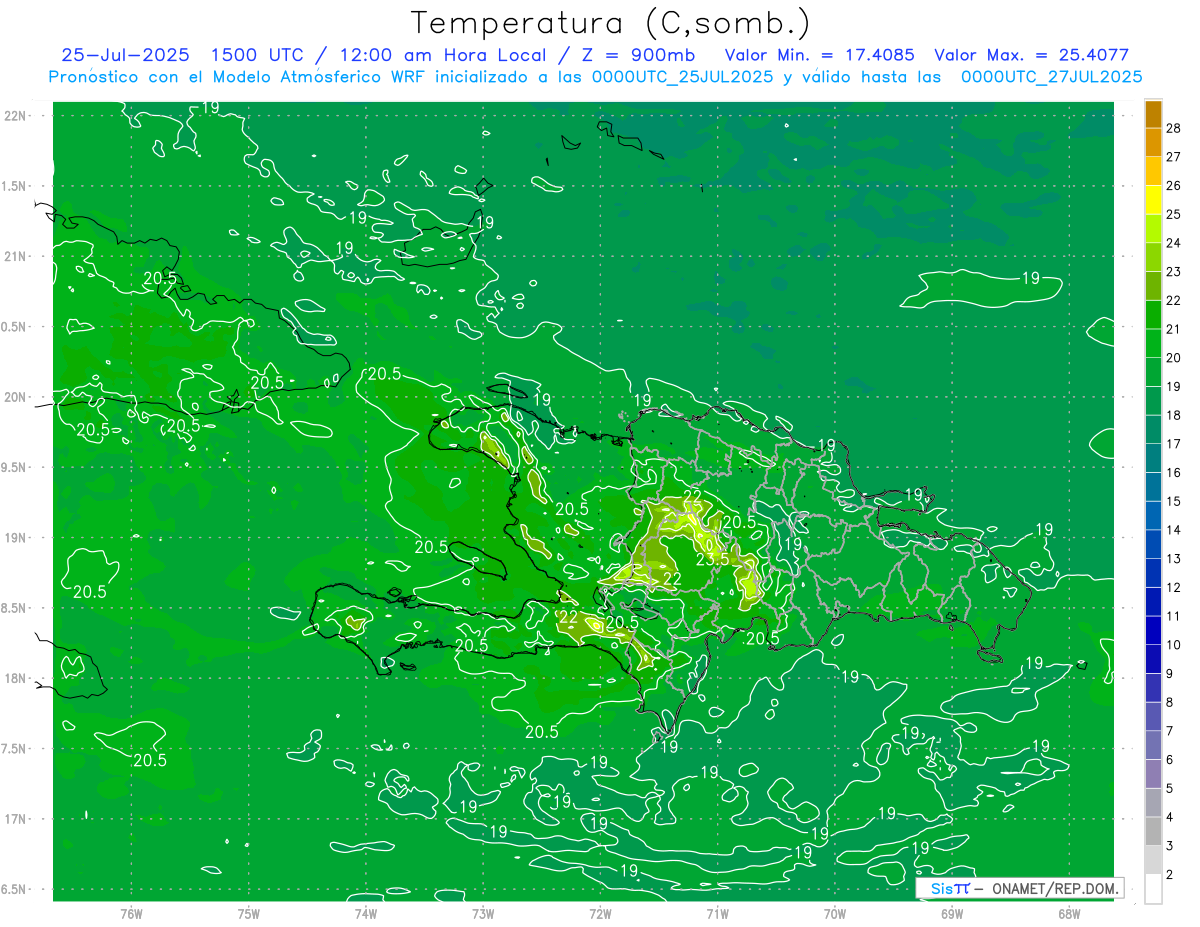
Task: Click the green swatch between 20 and 21
Action: point(1153,343)
